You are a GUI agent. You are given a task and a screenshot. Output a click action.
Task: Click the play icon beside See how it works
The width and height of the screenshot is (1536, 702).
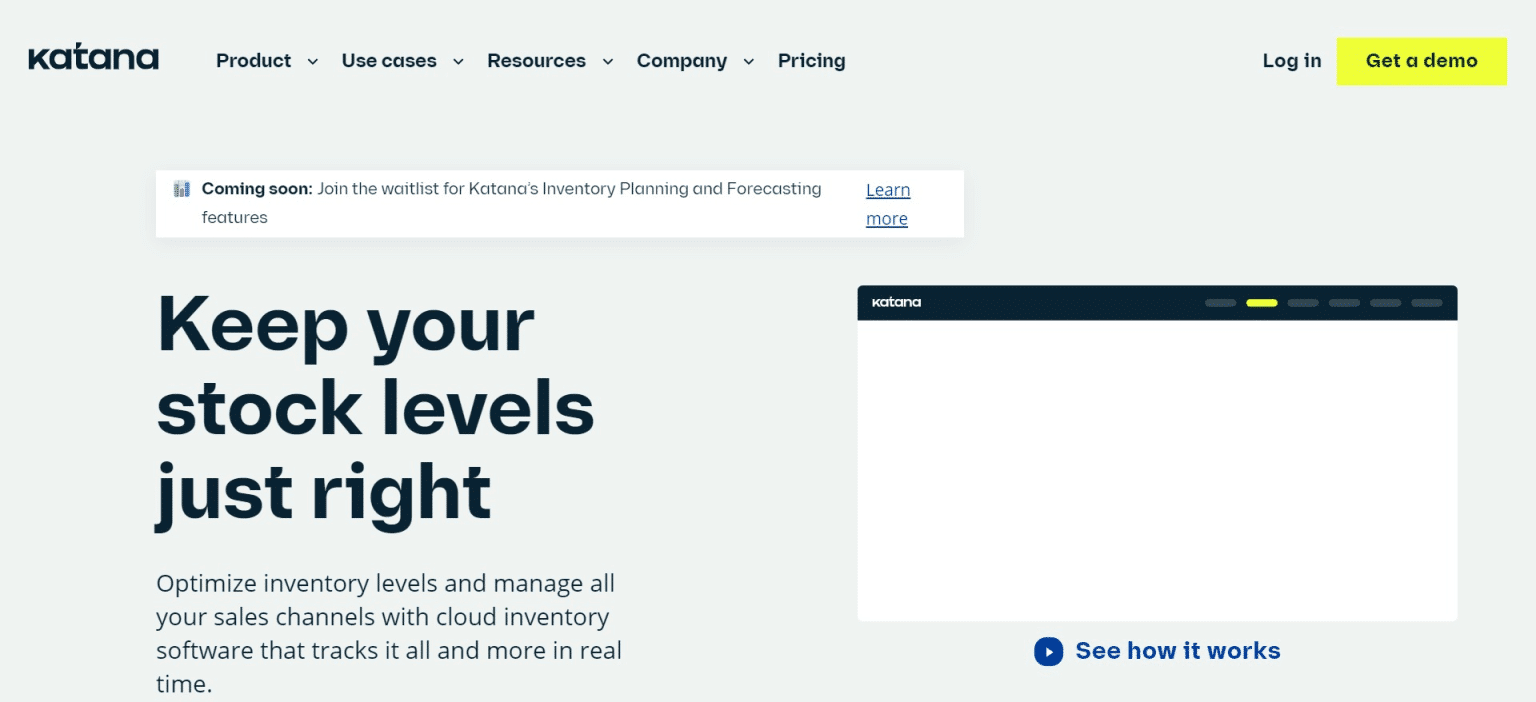tap(1048, 651)
